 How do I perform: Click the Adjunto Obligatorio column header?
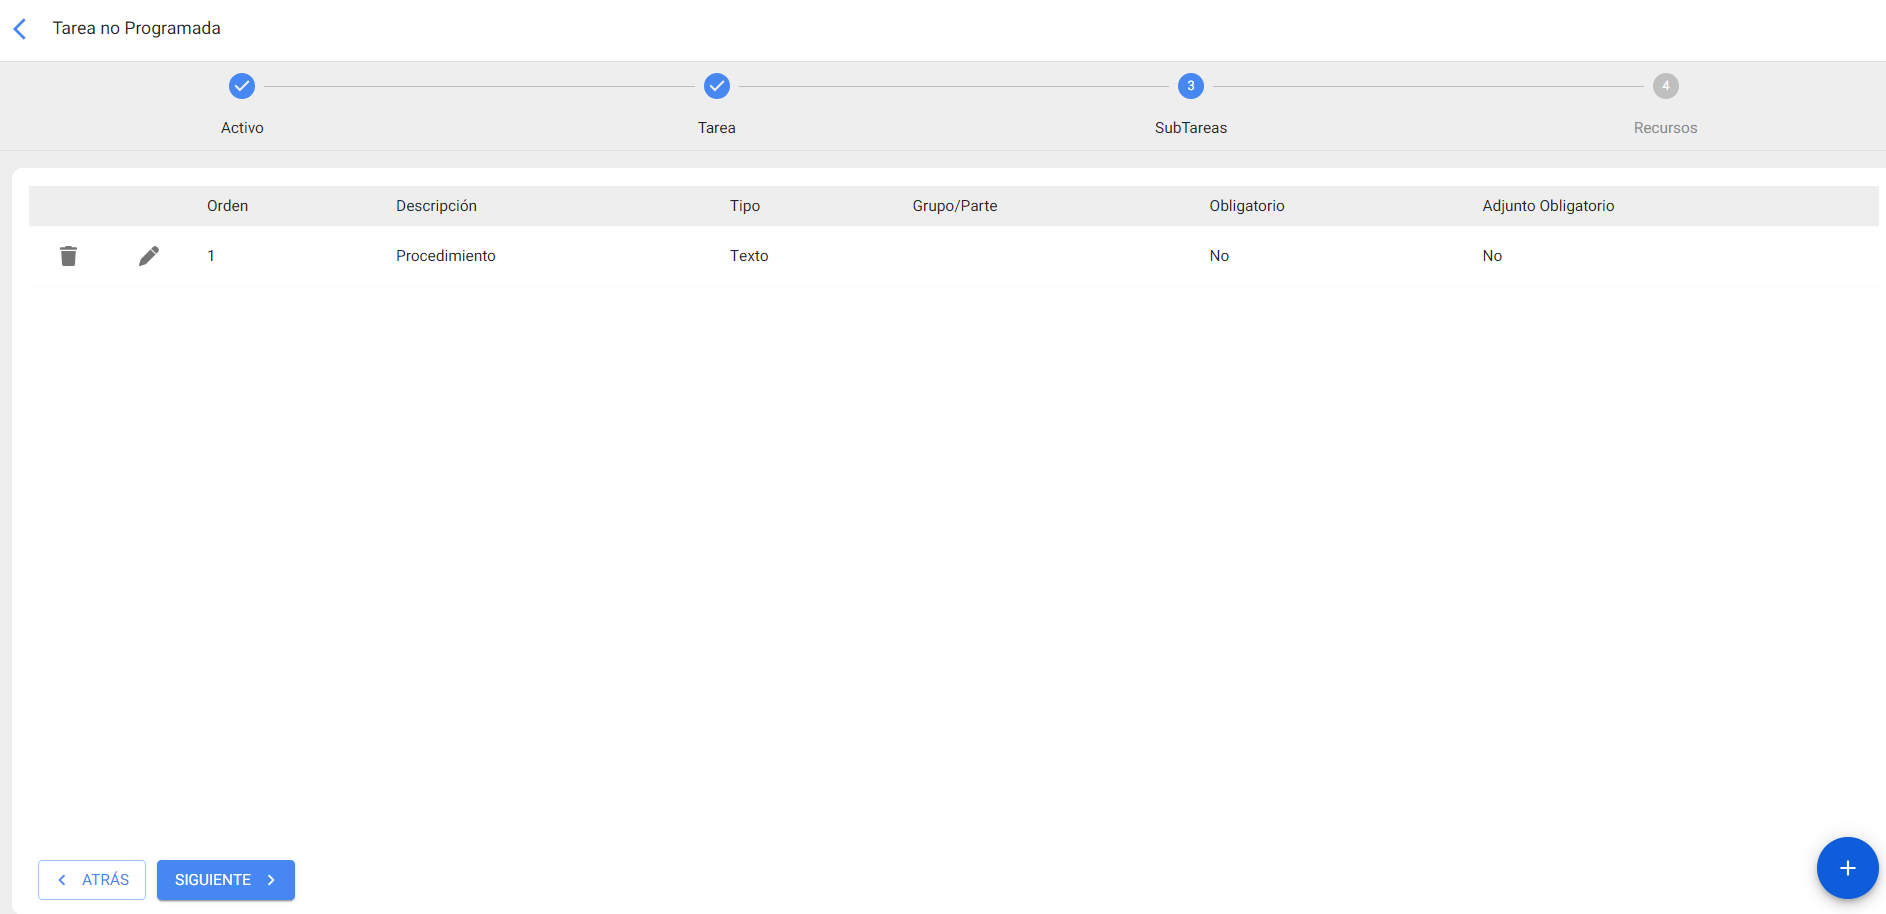pyautogui.click(x=1548, y=206)
